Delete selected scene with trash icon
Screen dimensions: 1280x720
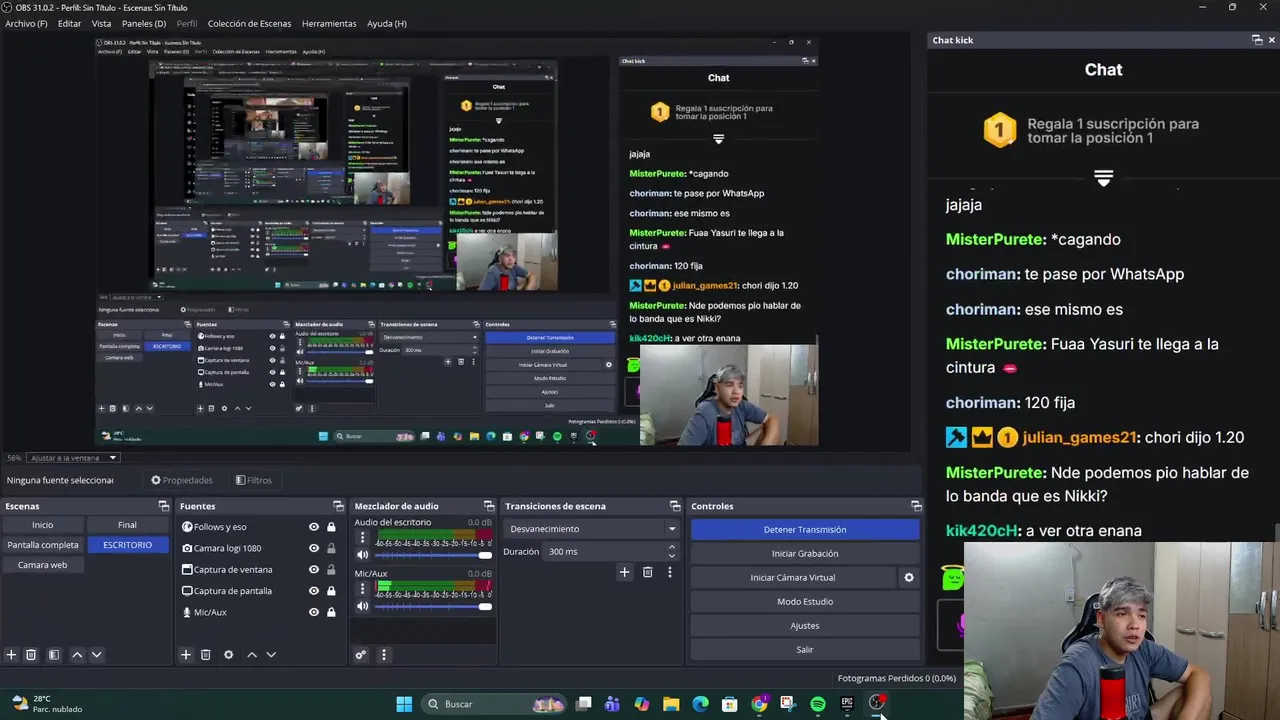tap(31, 655)
